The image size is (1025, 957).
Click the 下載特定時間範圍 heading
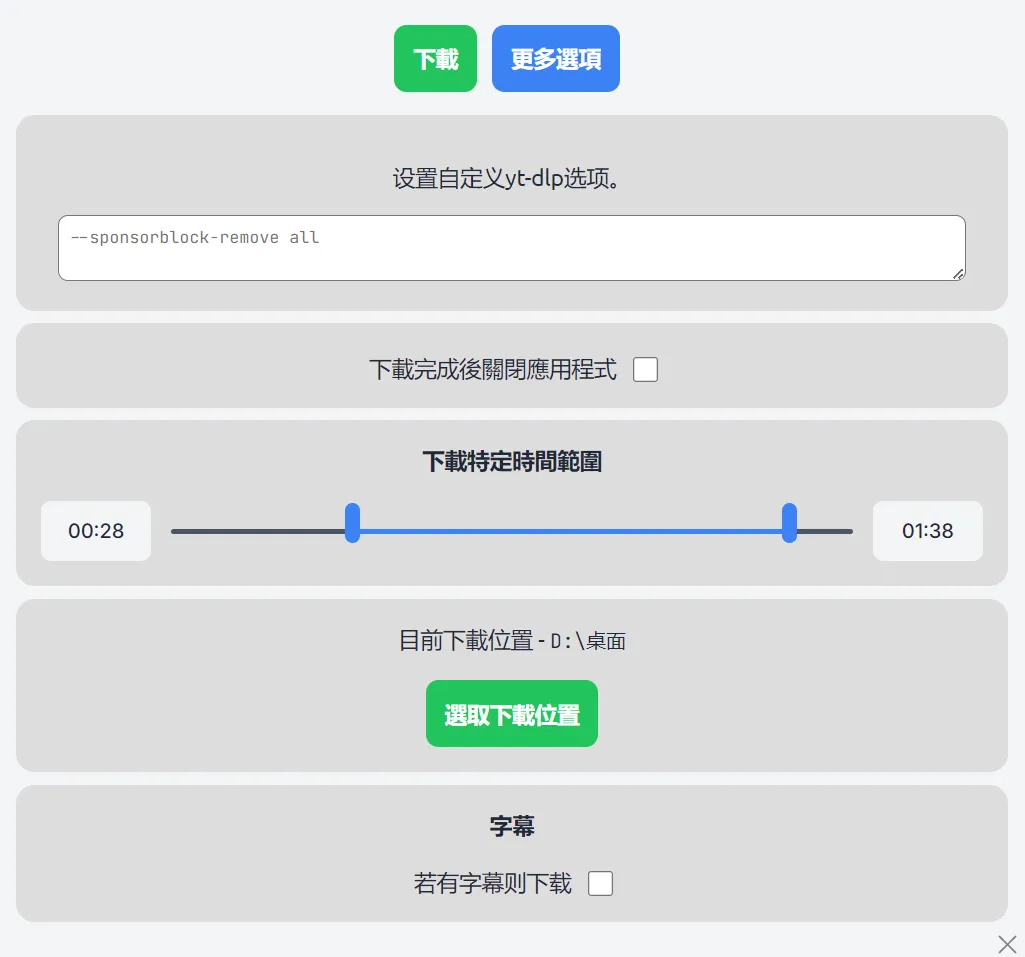511,462
